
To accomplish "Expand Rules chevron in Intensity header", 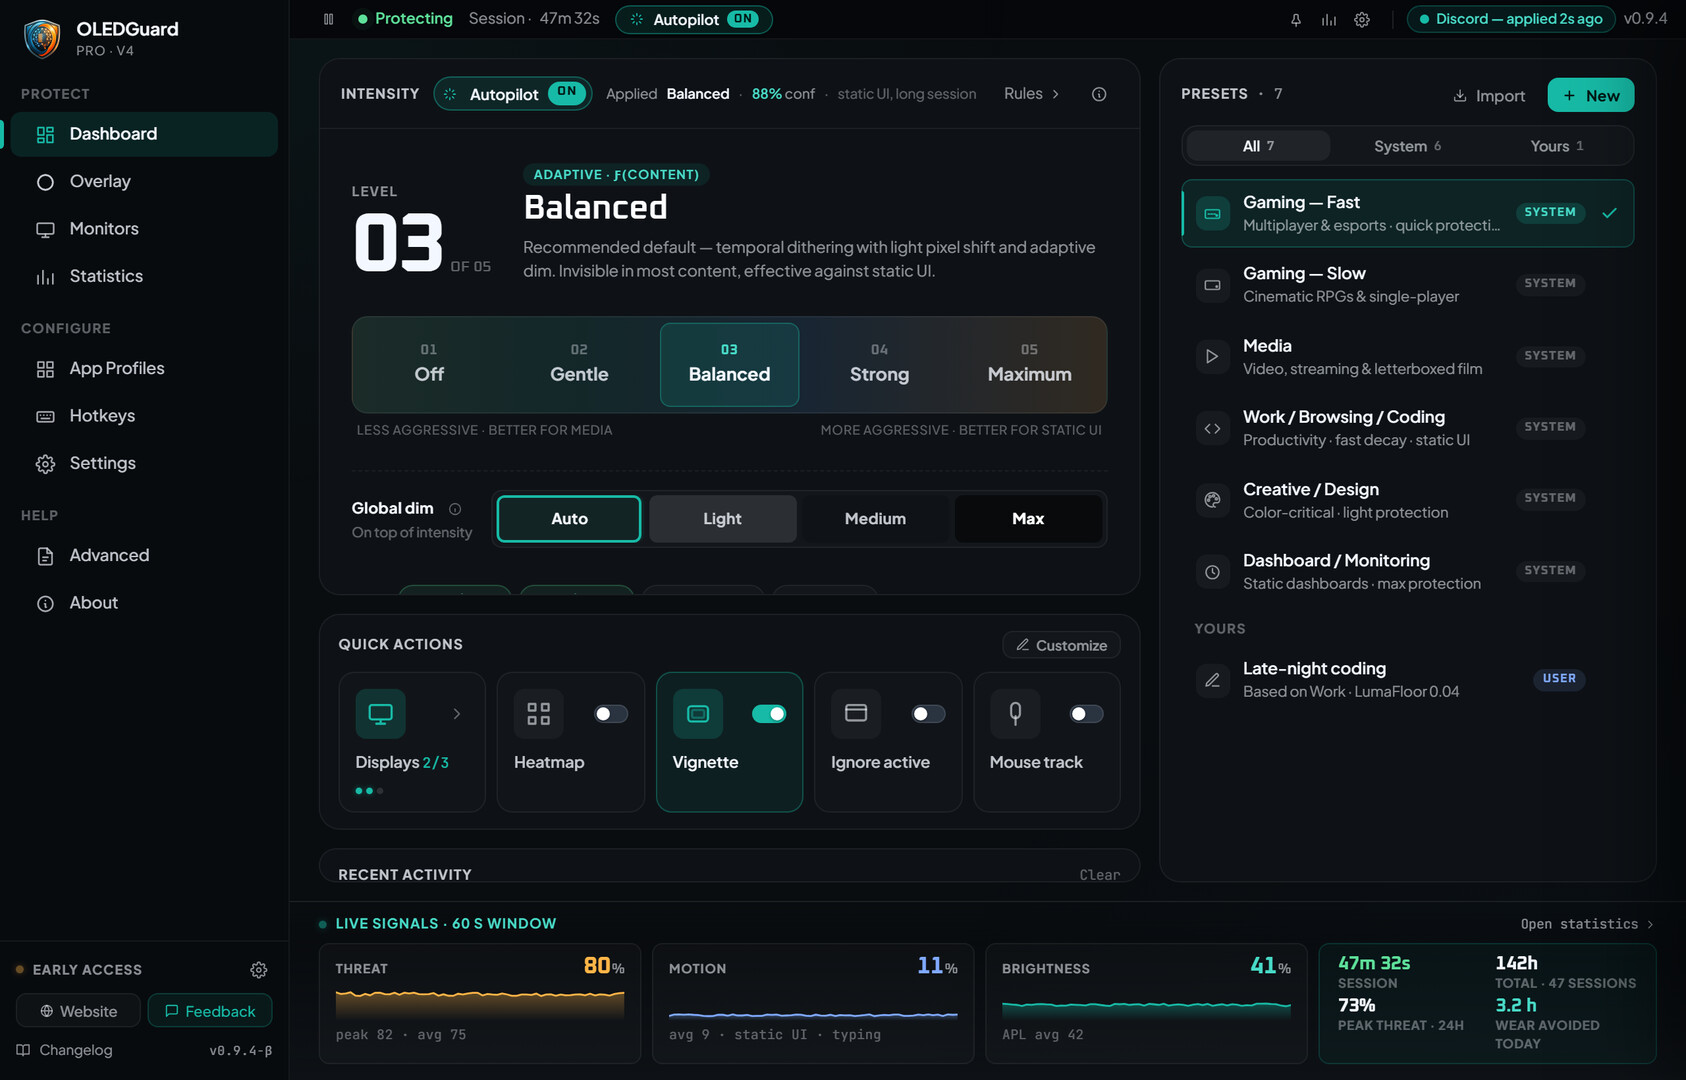I will [1055, 94].
